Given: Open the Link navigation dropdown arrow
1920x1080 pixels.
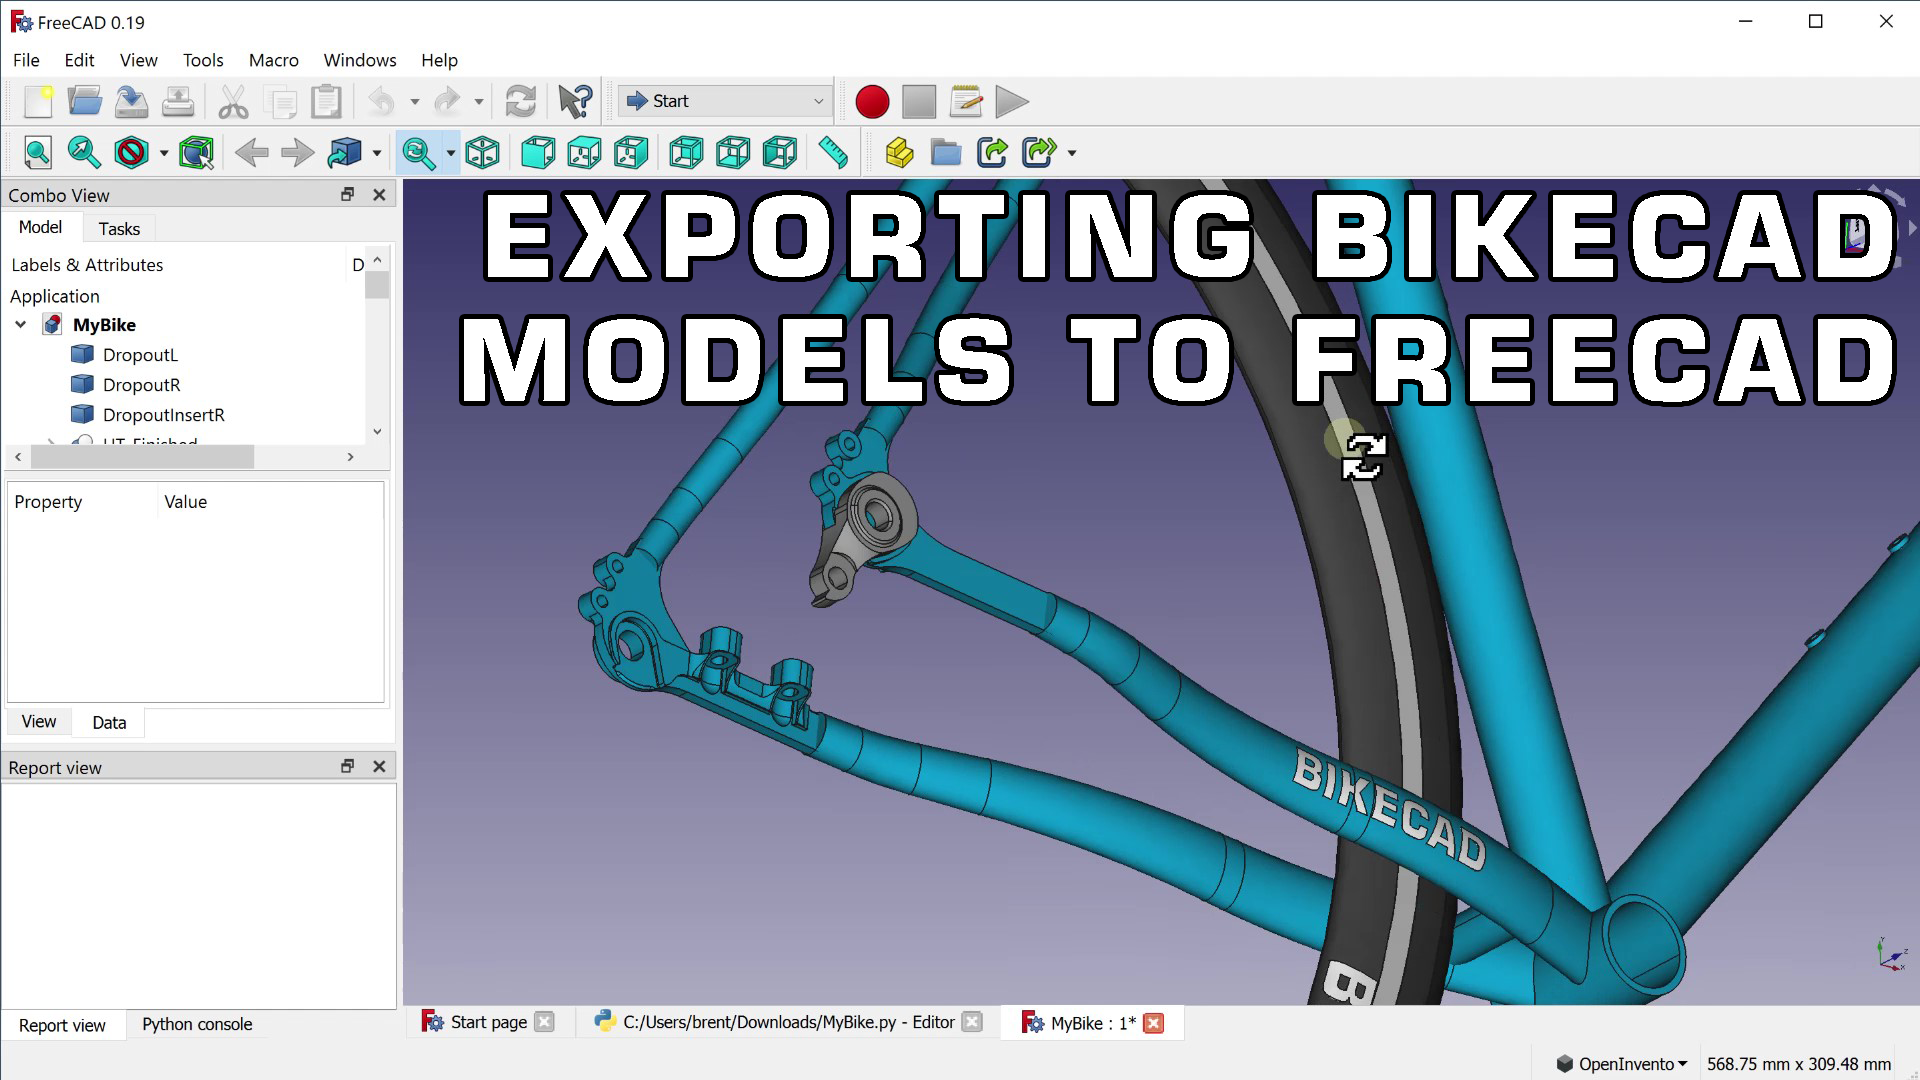Looking at the screenshot, I should coord(377,154).
